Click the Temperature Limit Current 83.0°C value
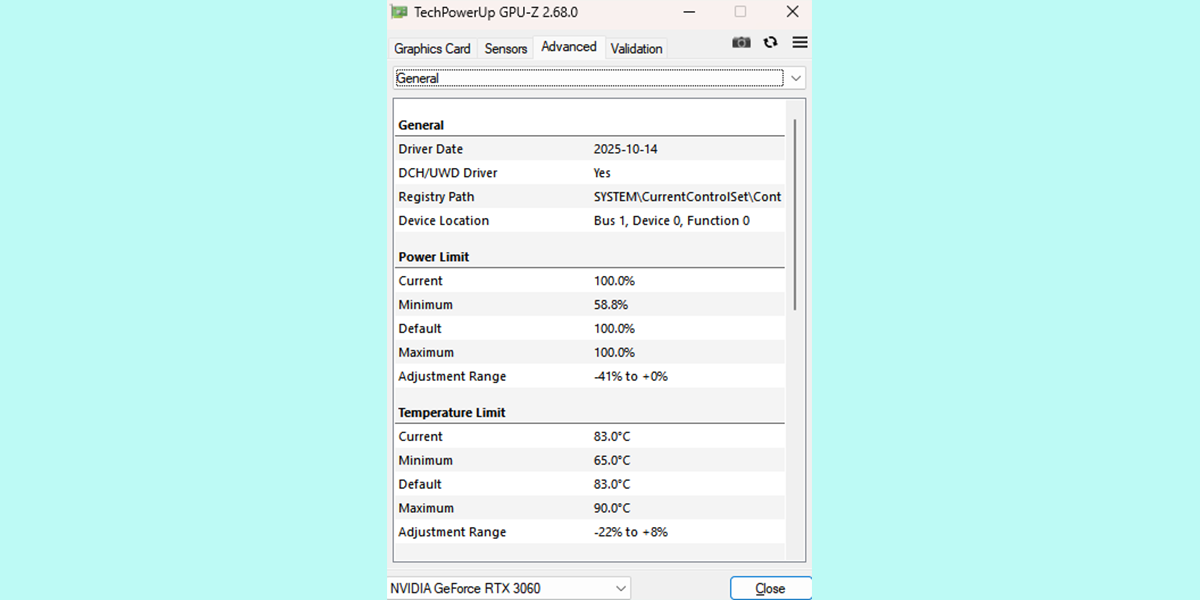Screen dimensions: 1200x600 [612, 437]
